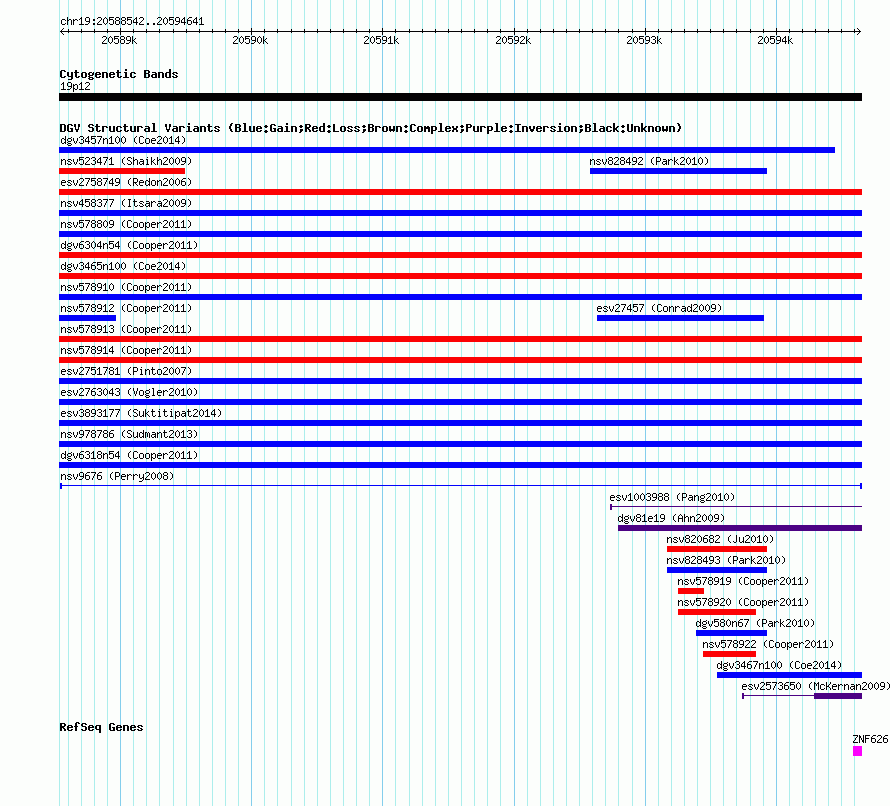Click the blue esv27457 gain bar
Screen dimensions: 890x806
(x=680, y=318)
